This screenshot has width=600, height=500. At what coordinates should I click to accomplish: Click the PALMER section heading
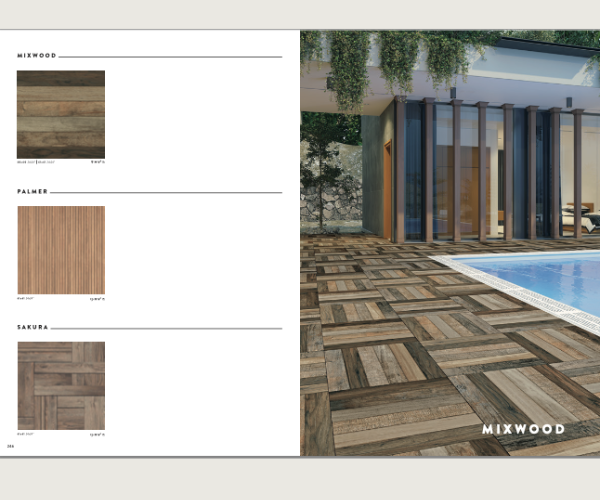(x=32, y=191)
